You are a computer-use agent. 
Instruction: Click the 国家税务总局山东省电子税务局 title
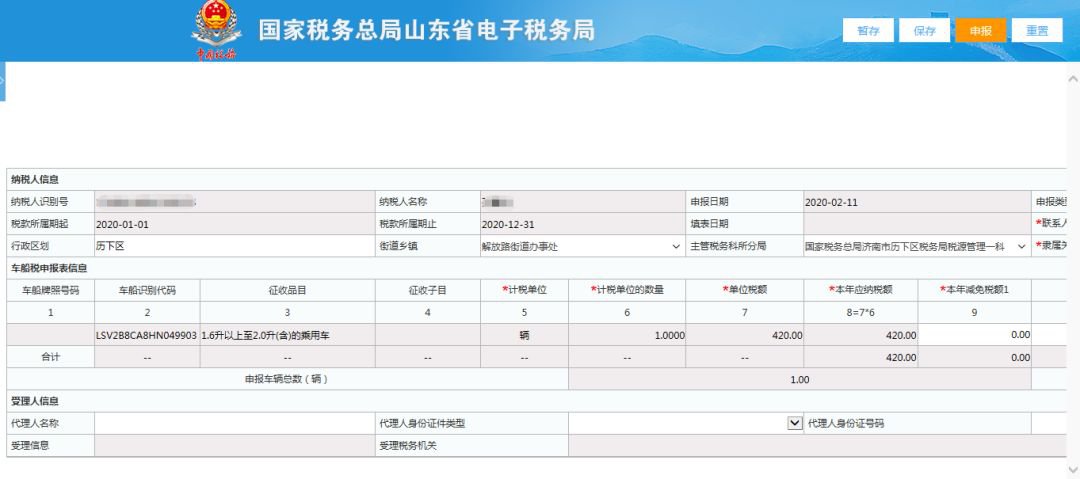click(426, 30)
